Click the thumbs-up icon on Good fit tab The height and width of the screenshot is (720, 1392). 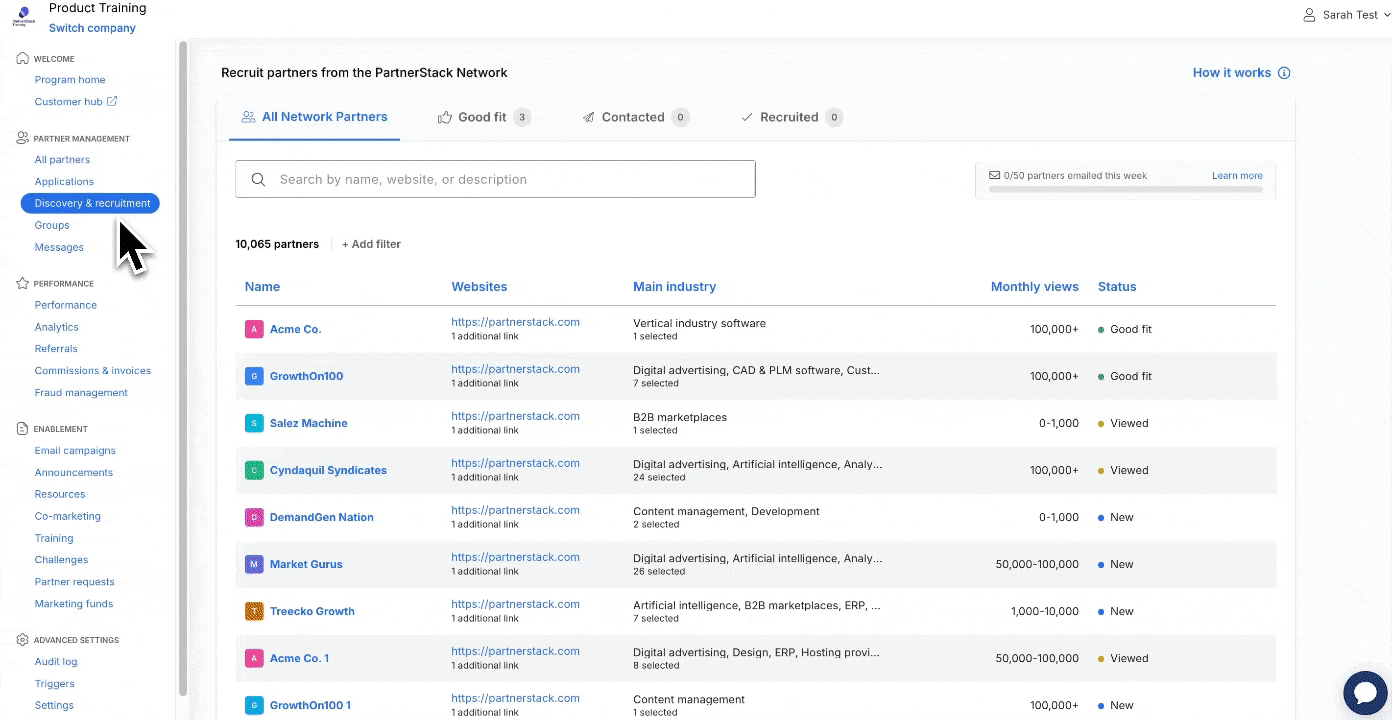point(445,117)
